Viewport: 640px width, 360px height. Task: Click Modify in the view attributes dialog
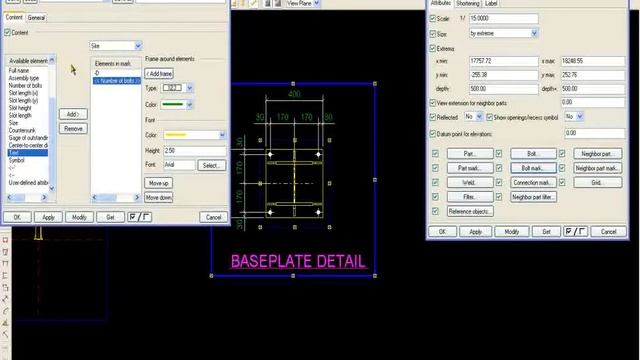511,232
